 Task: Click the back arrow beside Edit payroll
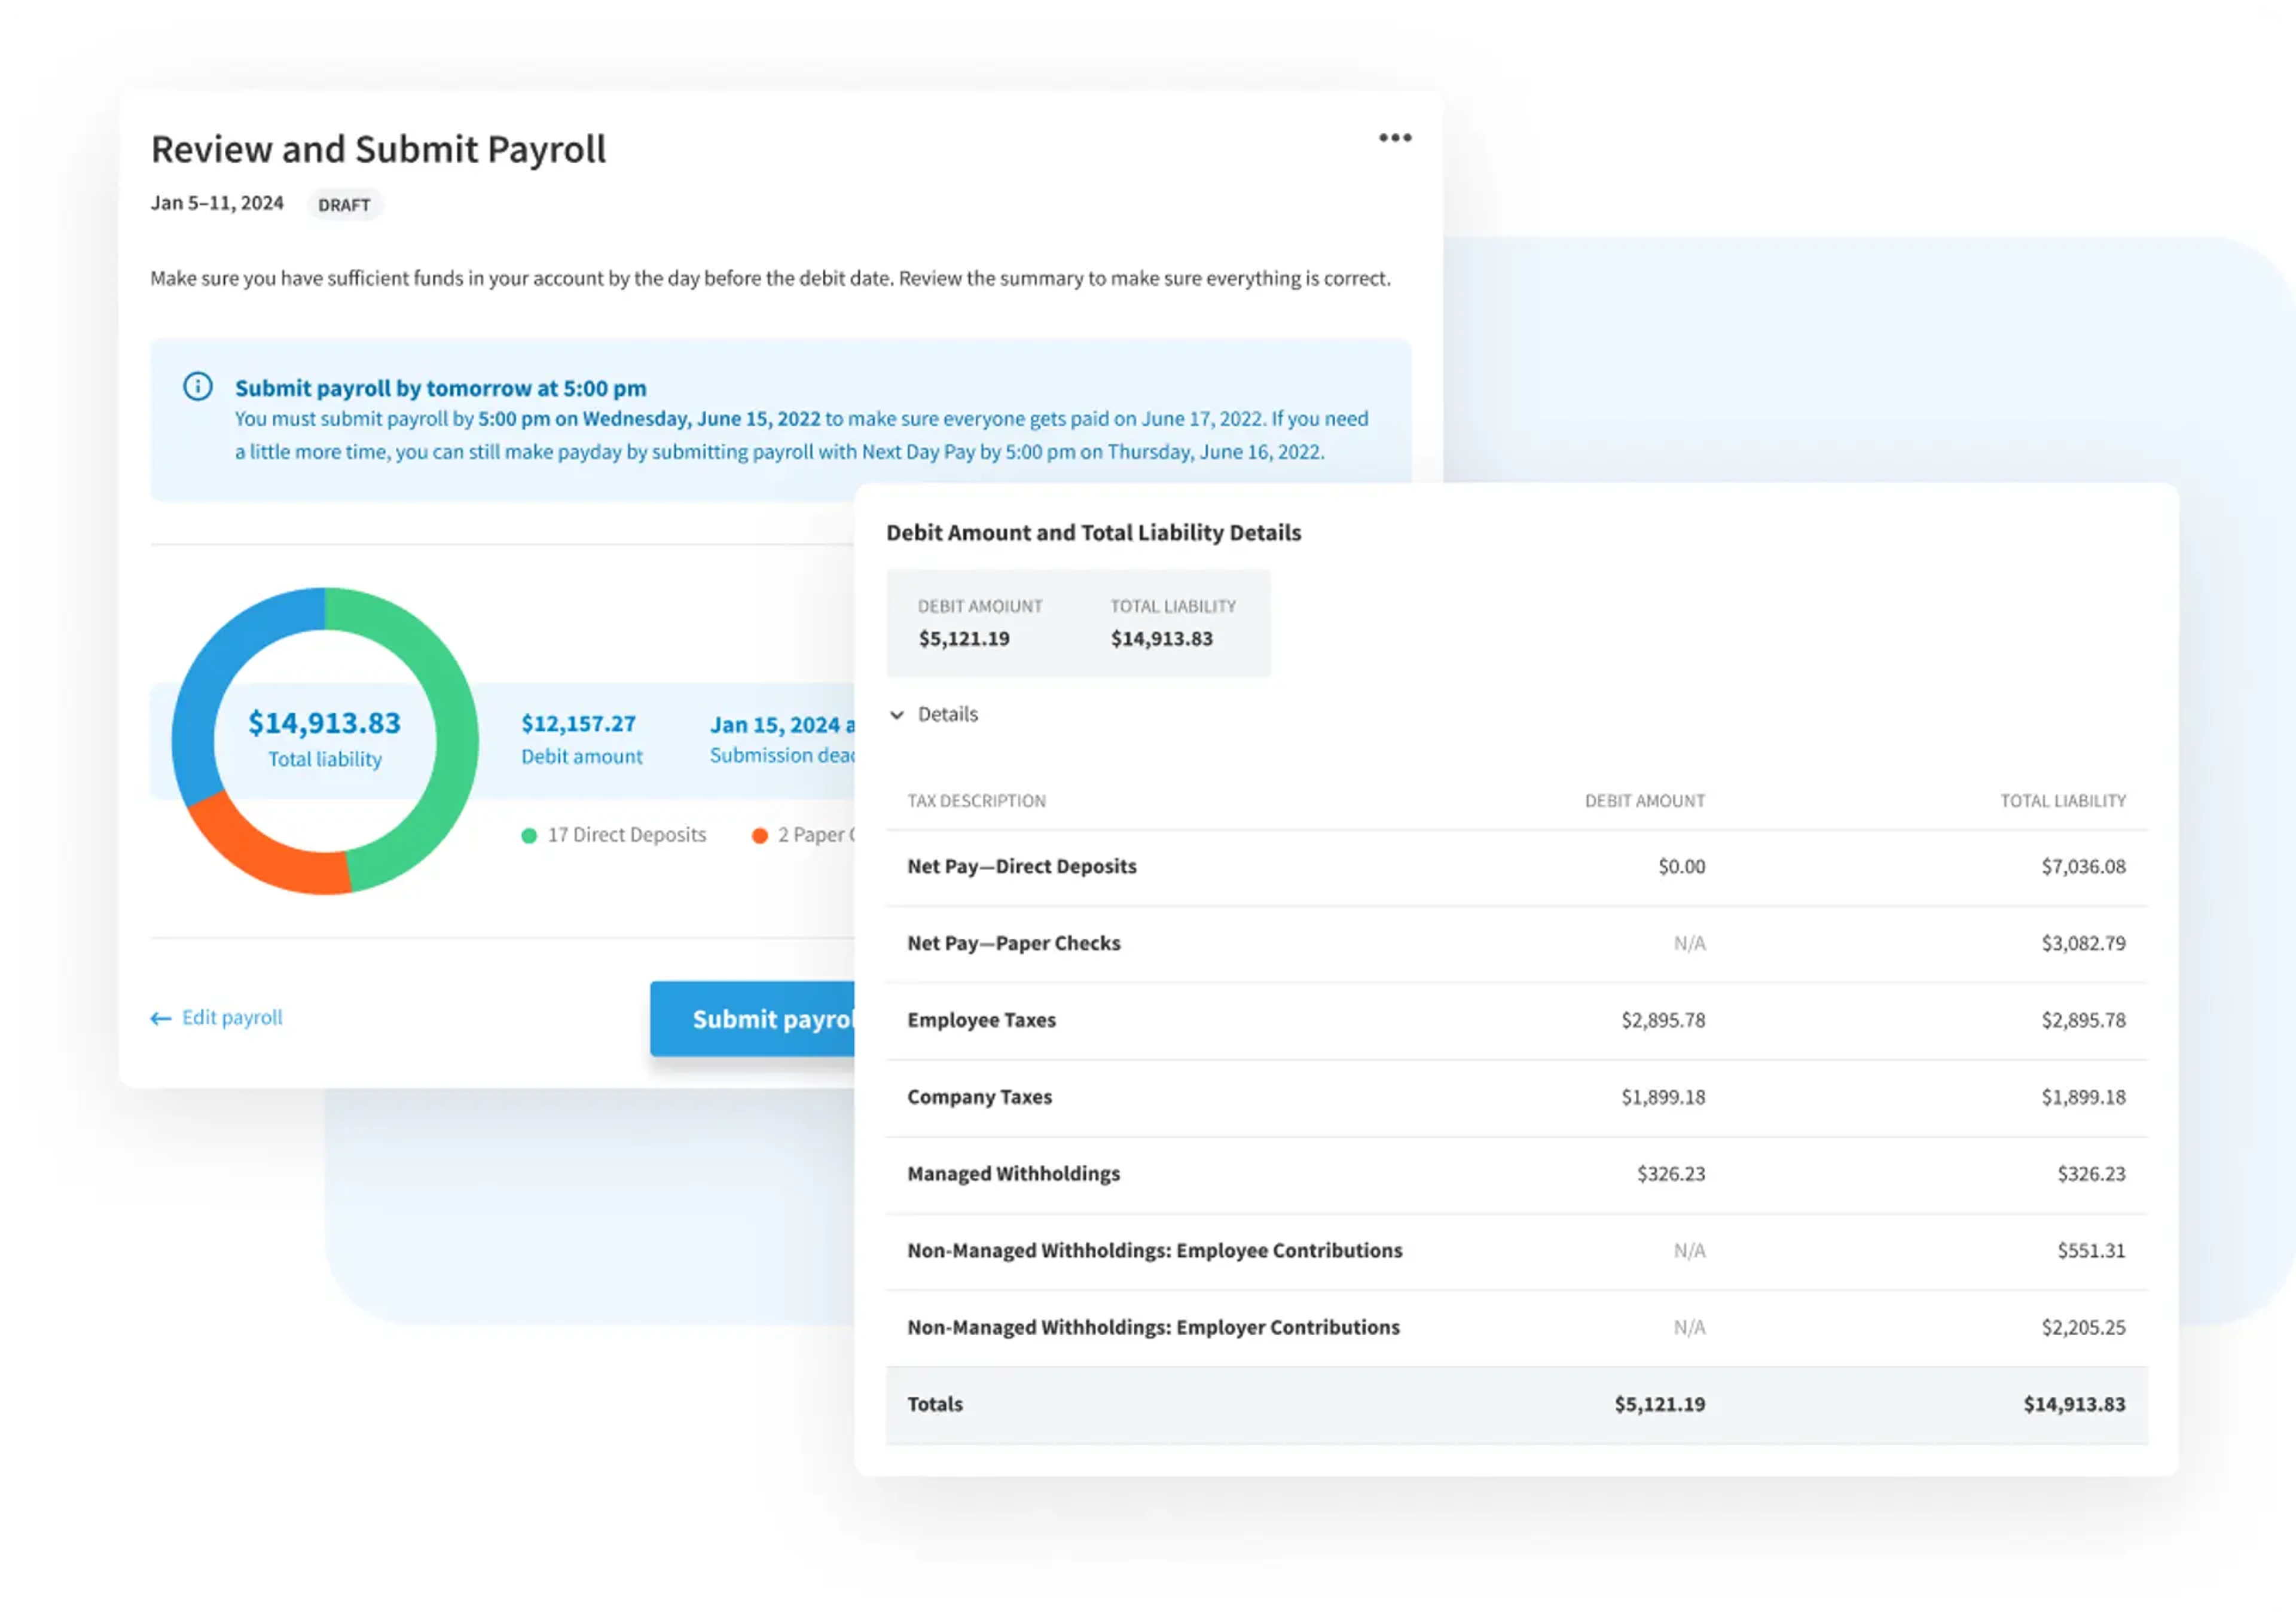(x=160, y=1019)
